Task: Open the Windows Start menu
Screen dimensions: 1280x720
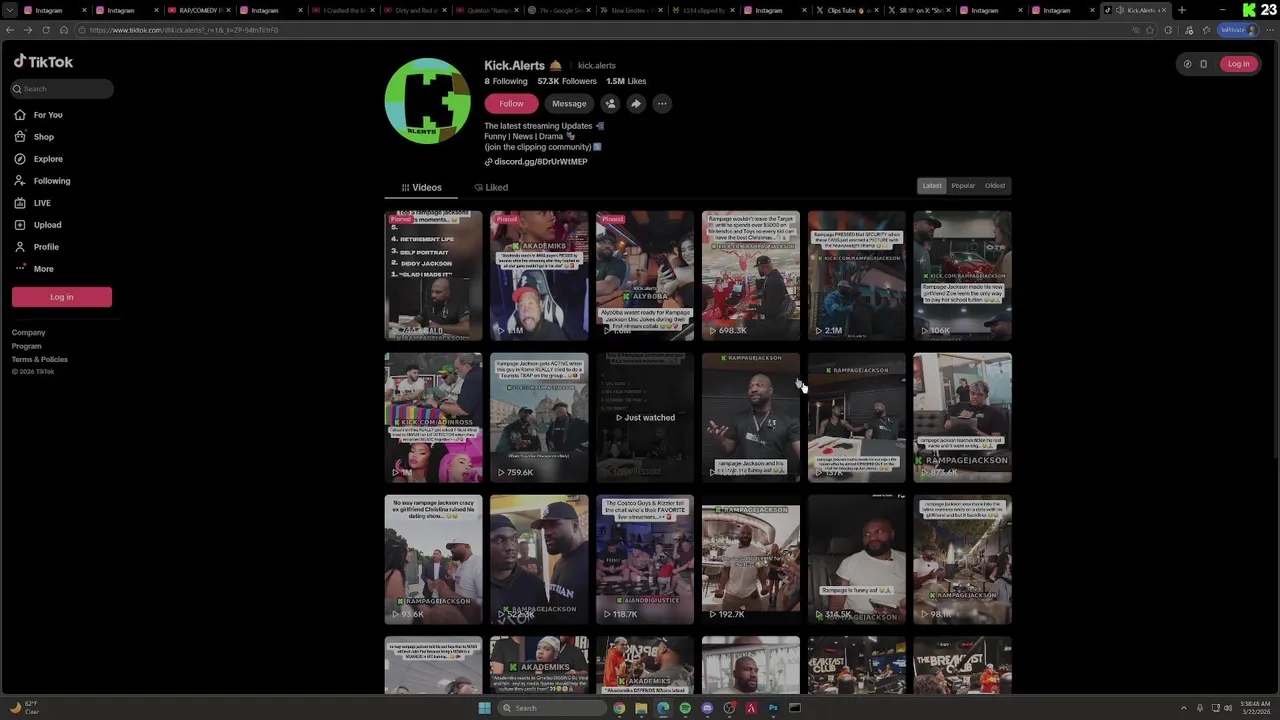Action: coord(485,708)
